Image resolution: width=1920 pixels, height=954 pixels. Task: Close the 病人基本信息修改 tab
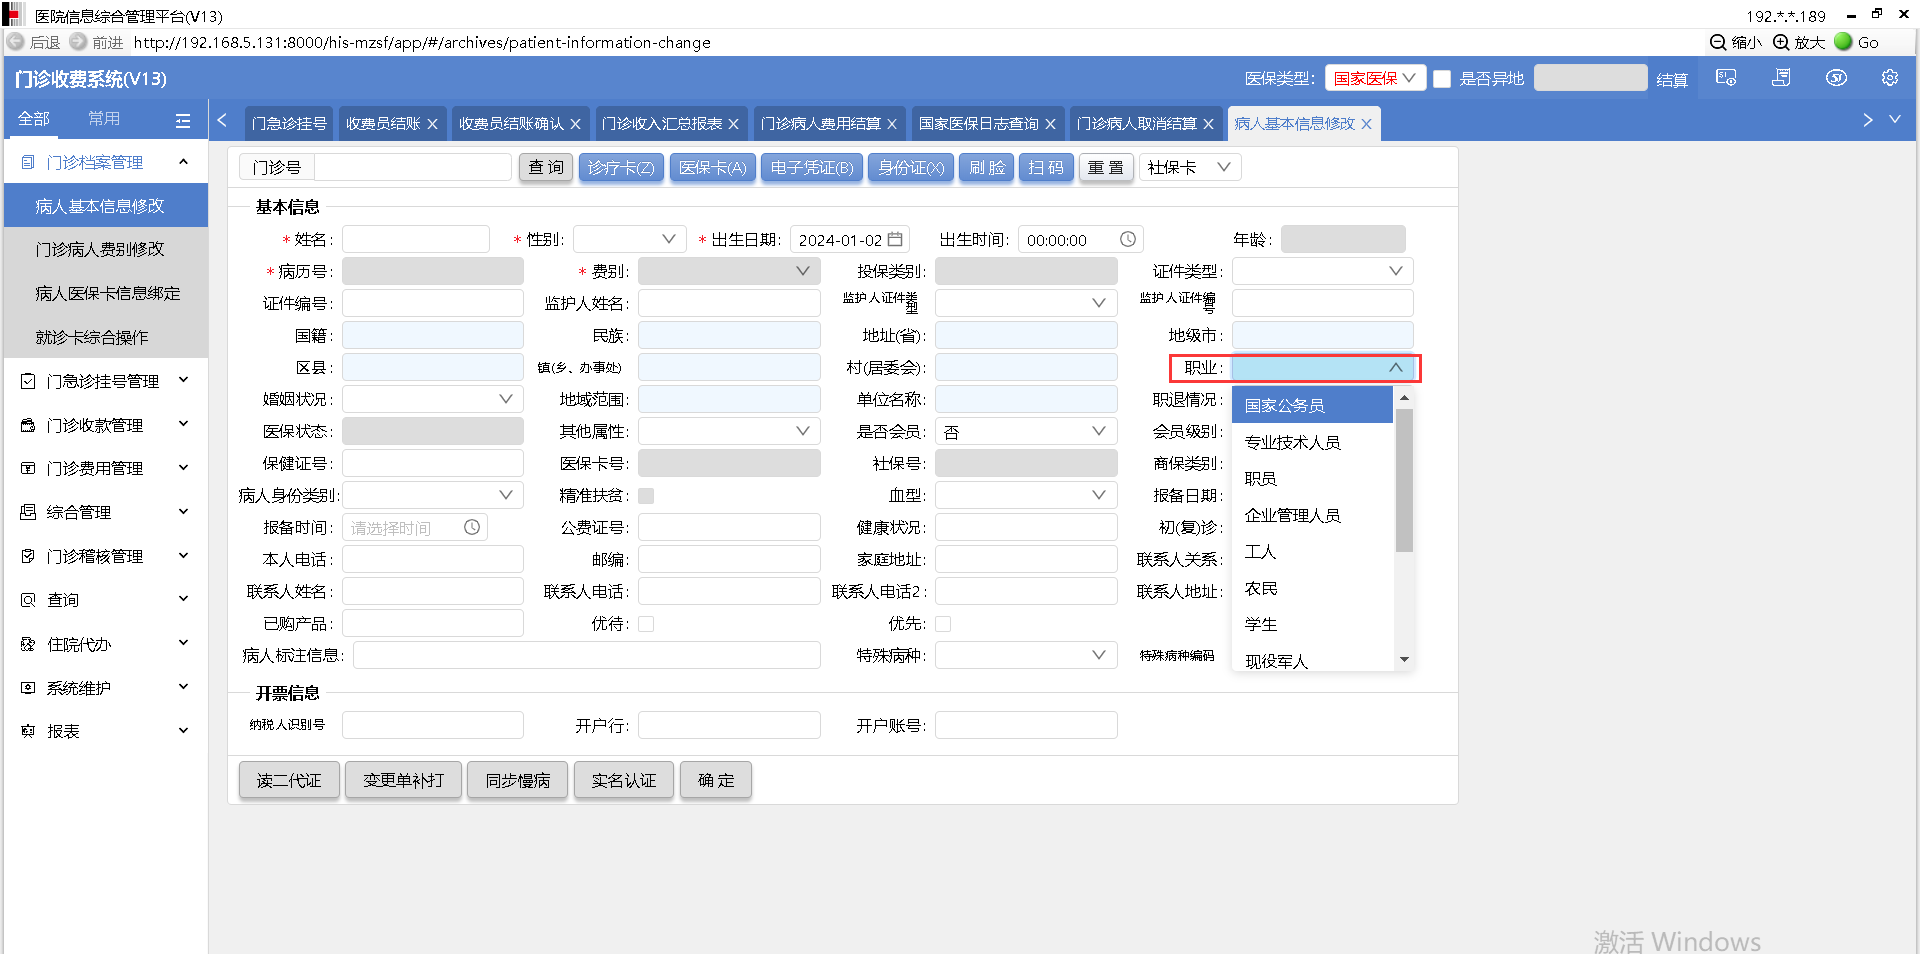tap(1366, 124)
